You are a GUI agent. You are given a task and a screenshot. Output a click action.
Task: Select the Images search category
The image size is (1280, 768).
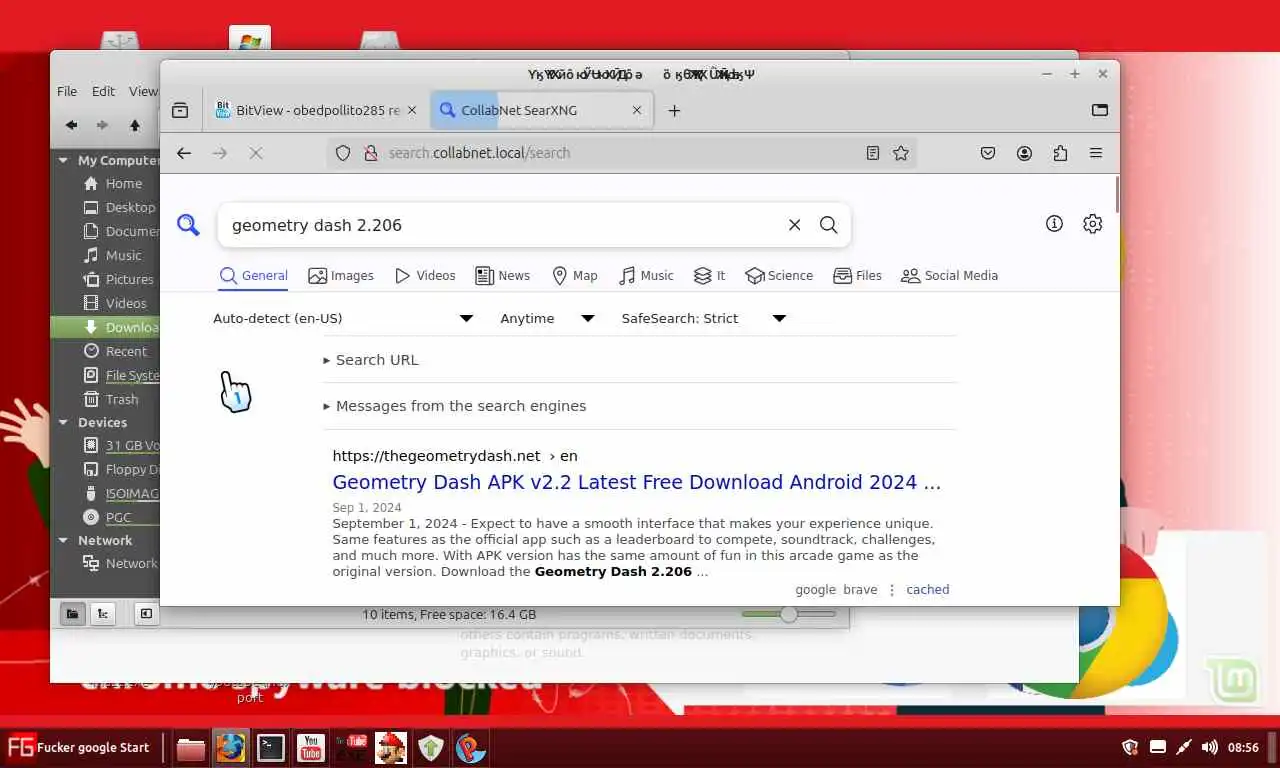click(x=341, y=276)
